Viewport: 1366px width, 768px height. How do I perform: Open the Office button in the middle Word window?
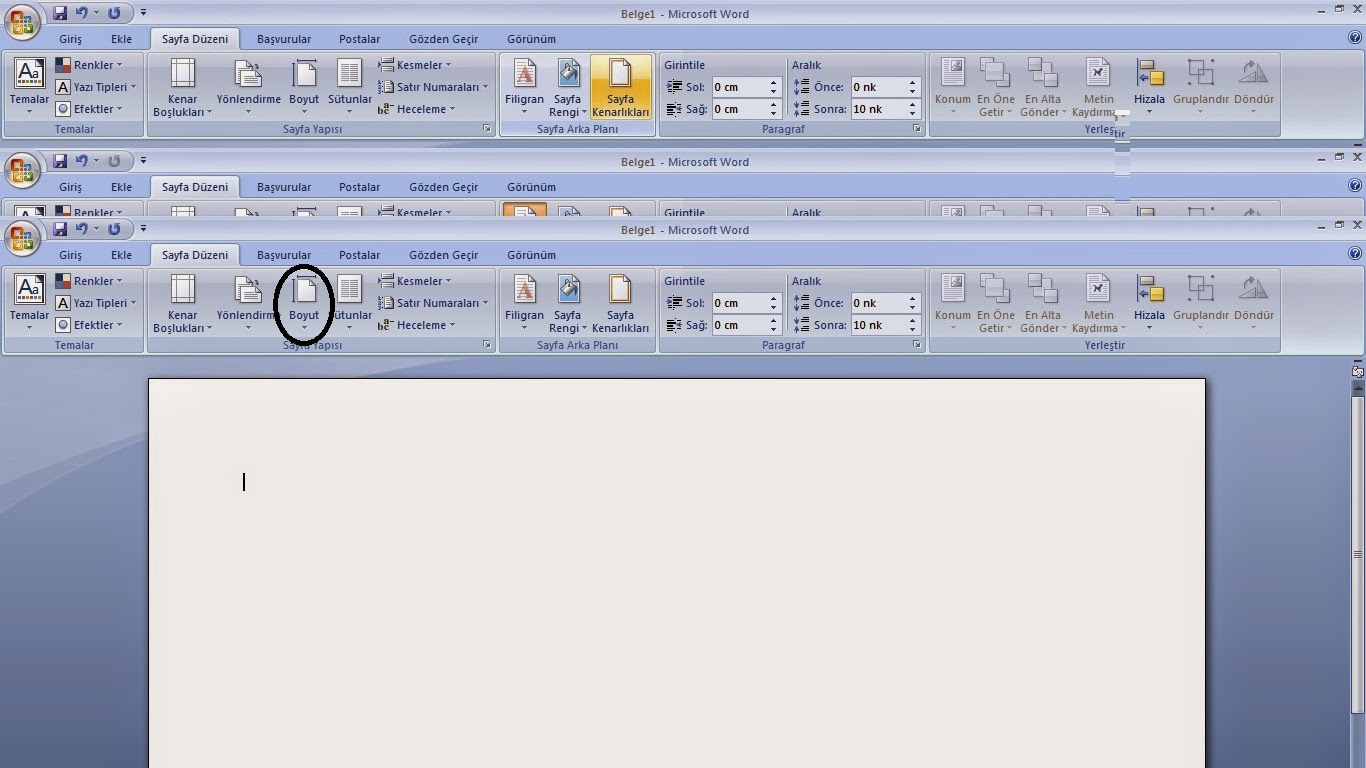point(23,170)
